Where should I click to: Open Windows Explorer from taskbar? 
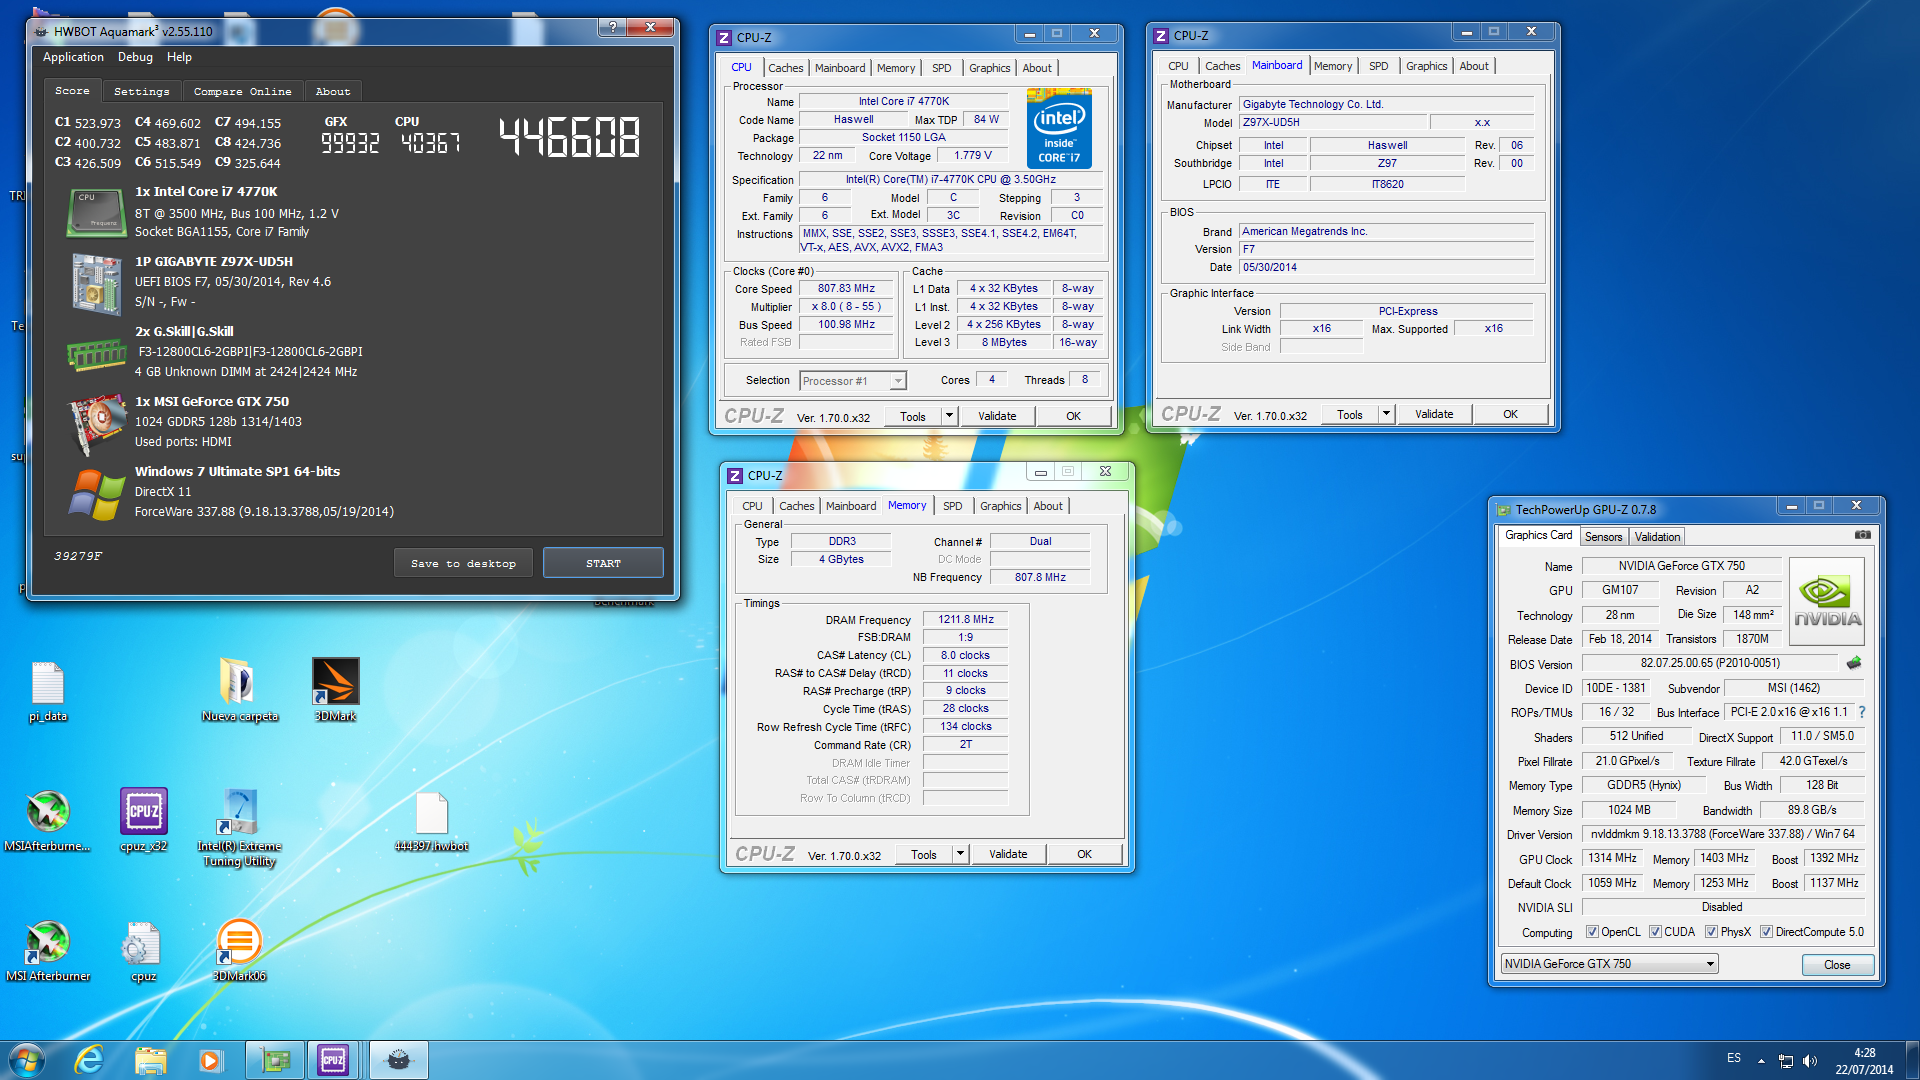point(150,1060)
